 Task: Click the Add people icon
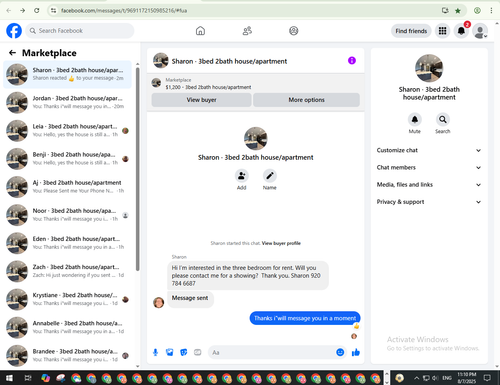[241, 176]
